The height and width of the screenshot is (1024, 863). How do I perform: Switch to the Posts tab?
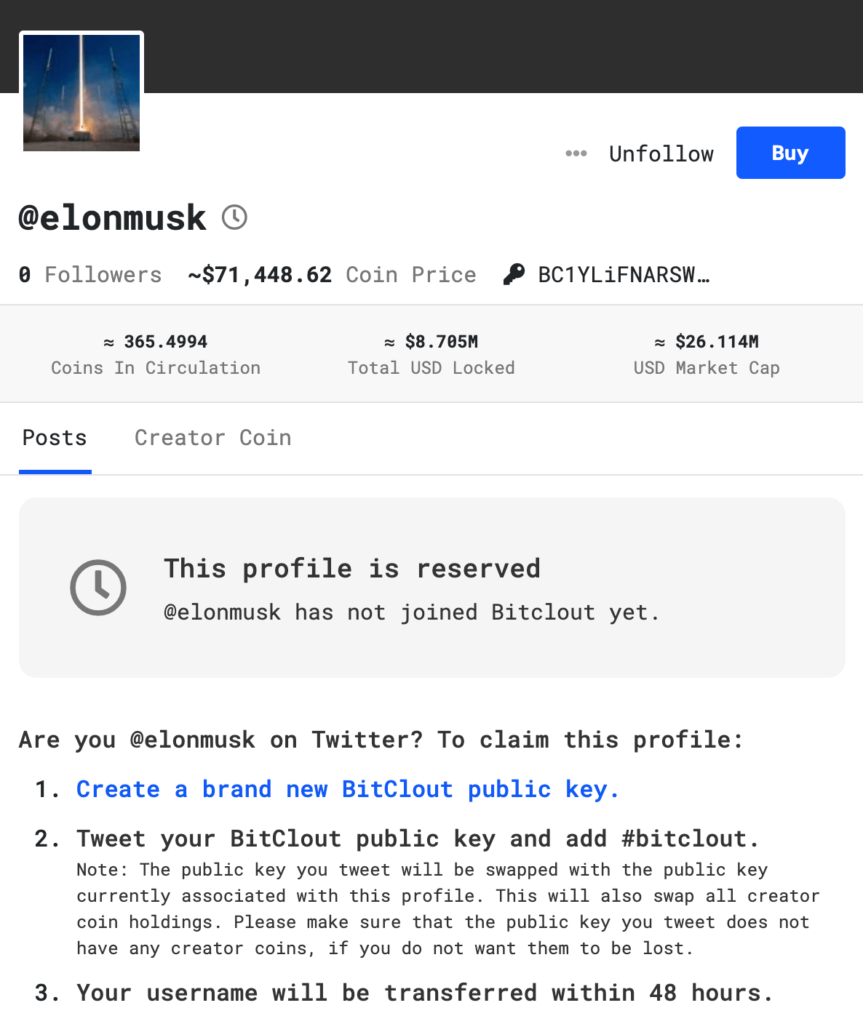point(55,438)
